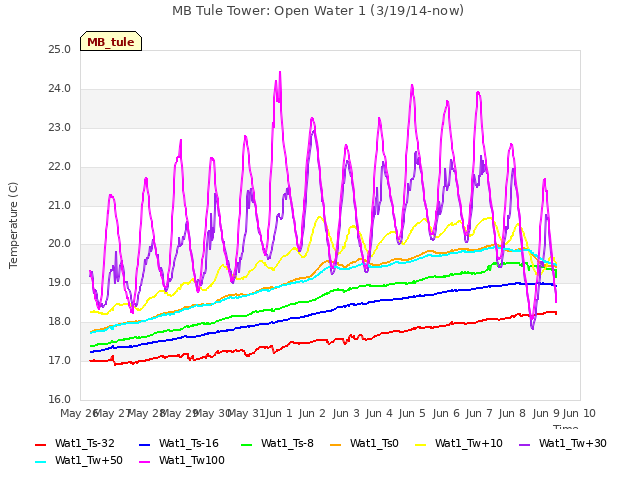The image size is (640, 480).
Task: Select the blue Wat1_Ts-16 legend swatch
Action: tap(144, 444)
